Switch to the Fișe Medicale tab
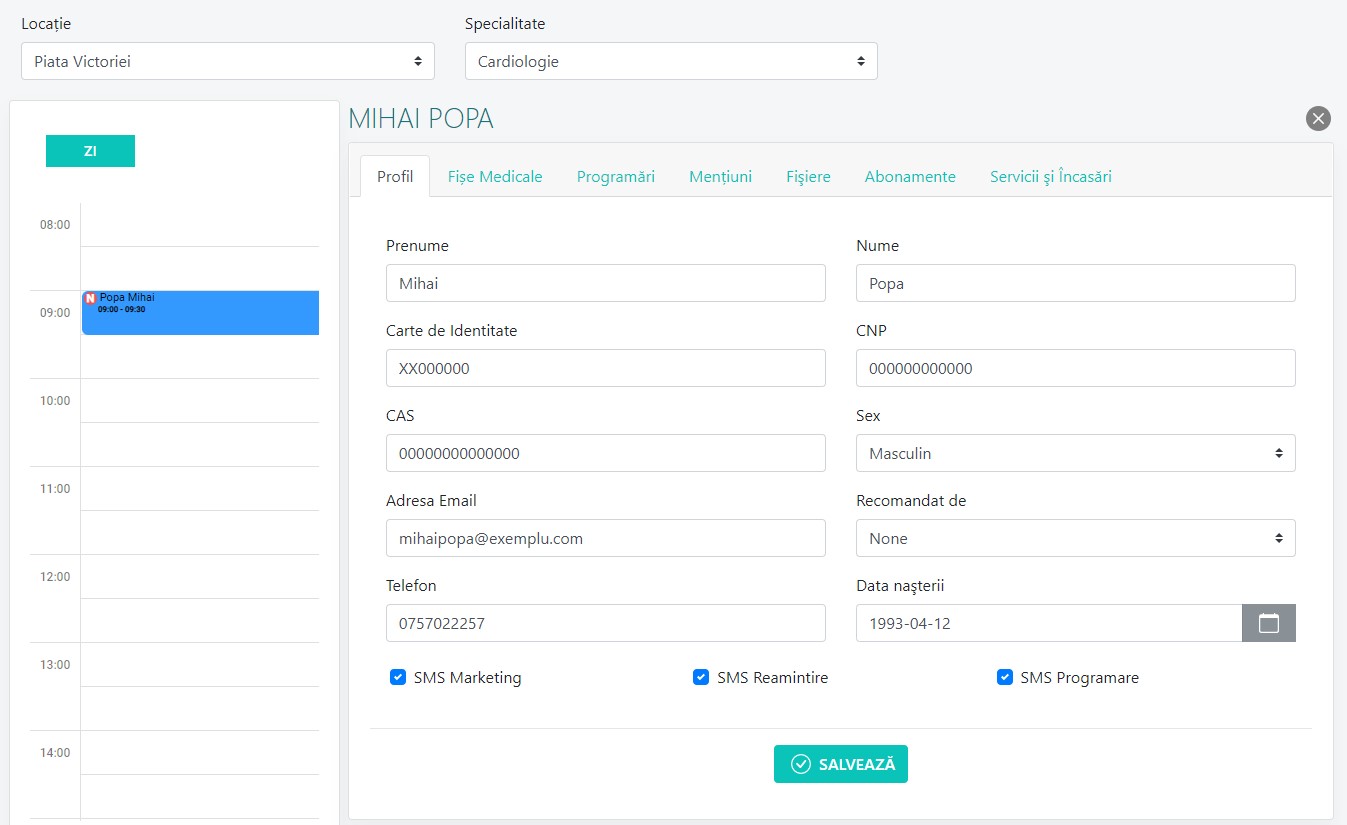Image resolution: width=1347 pixels, height=825 pixels. click(495, 177)
